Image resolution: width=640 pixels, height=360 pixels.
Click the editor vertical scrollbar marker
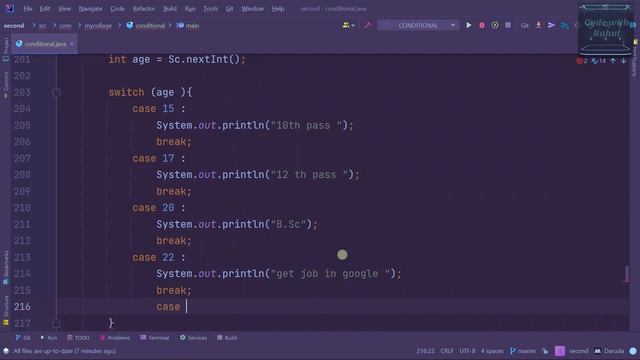coord(627,274)
